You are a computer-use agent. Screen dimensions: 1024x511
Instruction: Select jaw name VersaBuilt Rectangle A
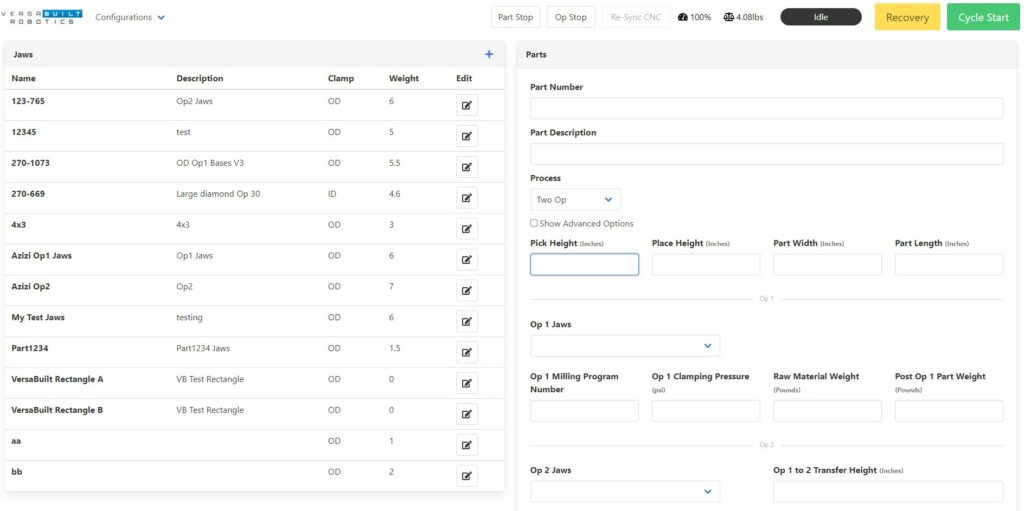pyautogui.click(x=57, y=379)
